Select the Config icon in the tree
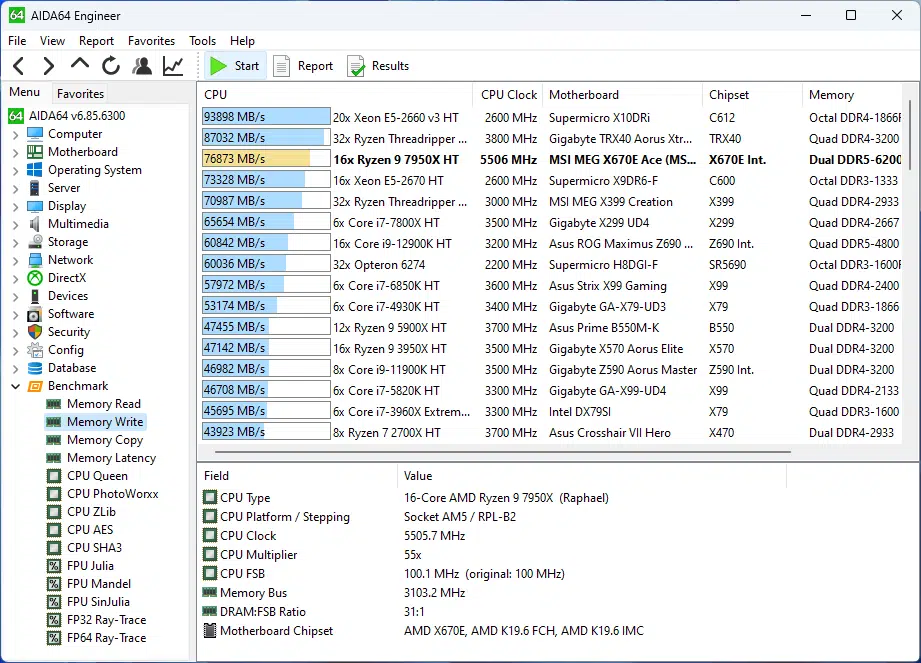 pyautogui.click(x=35, y=350)
